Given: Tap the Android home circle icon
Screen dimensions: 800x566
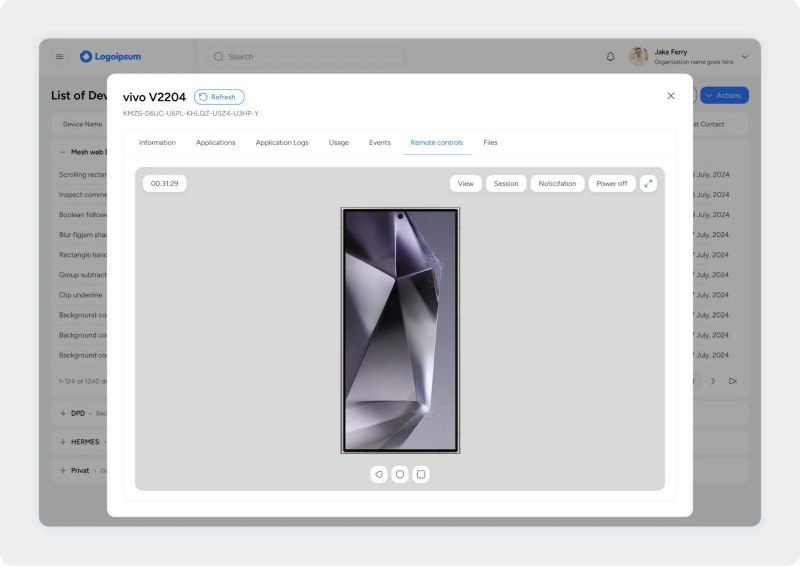Looking at the screenshot, I should pos(400,474).
